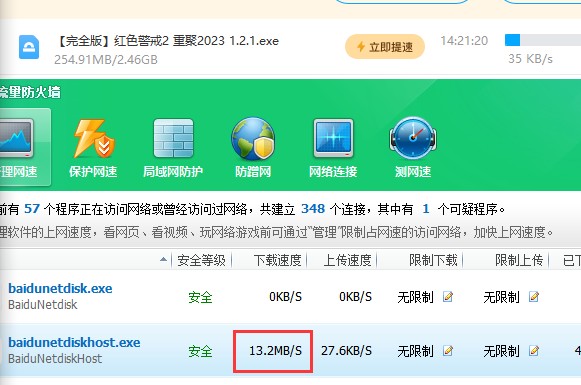Click the blue file icon of 红色警戒2 download

click(x=29, y=47)
